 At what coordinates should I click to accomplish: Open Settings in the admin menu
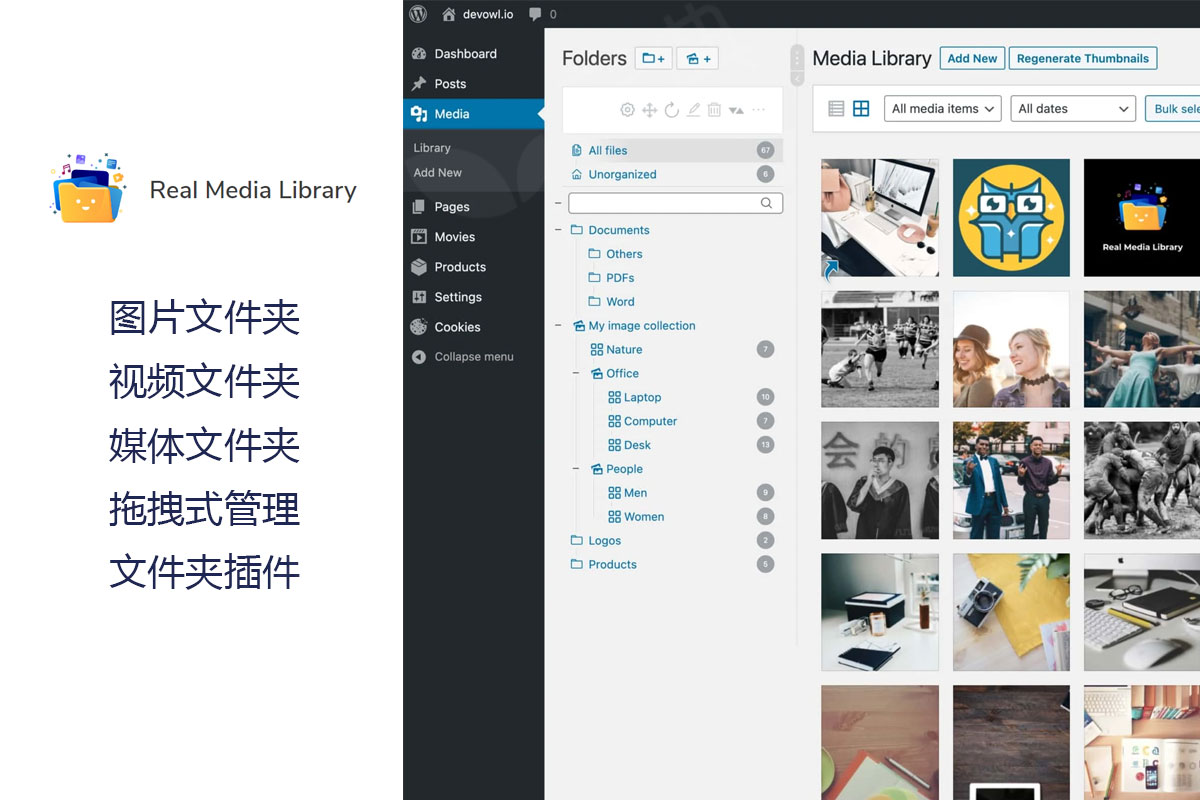(458, 297)
